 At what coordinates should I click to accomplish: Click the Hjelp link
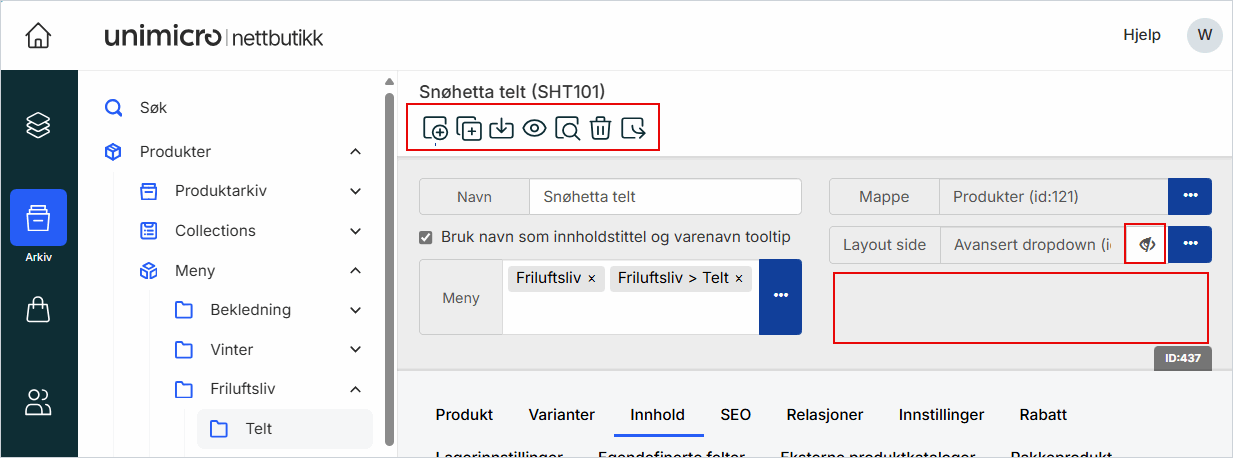[x=1142, y=35]
